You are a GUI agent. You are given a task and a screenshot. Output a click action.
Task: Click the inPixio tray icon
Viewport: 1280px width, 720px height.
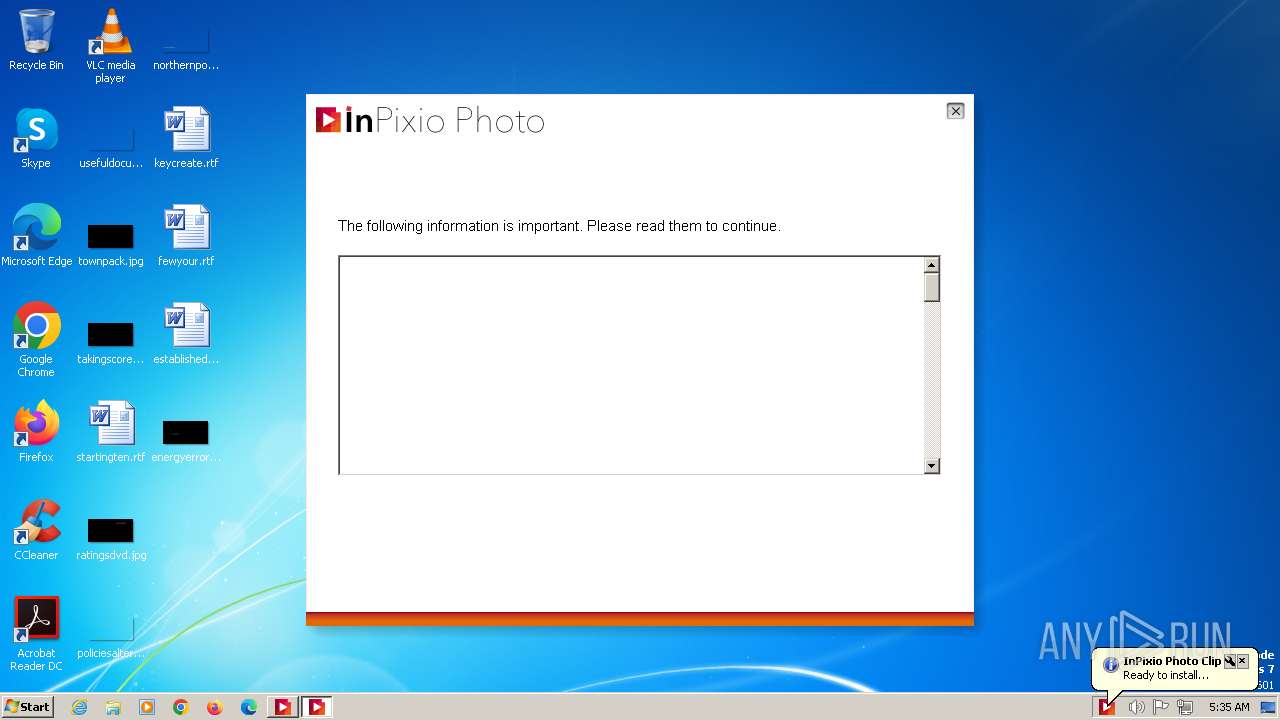tap(1107, 707)
